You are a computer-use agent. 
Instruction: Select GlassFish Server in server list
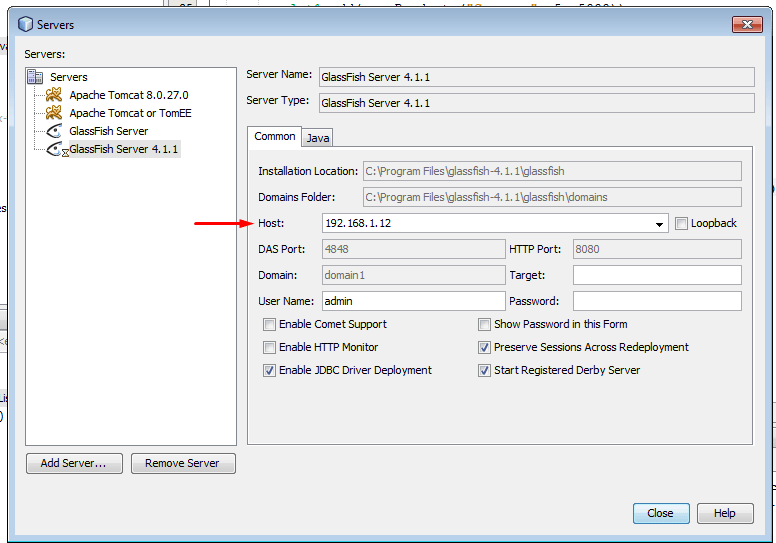tap(108, 131)
